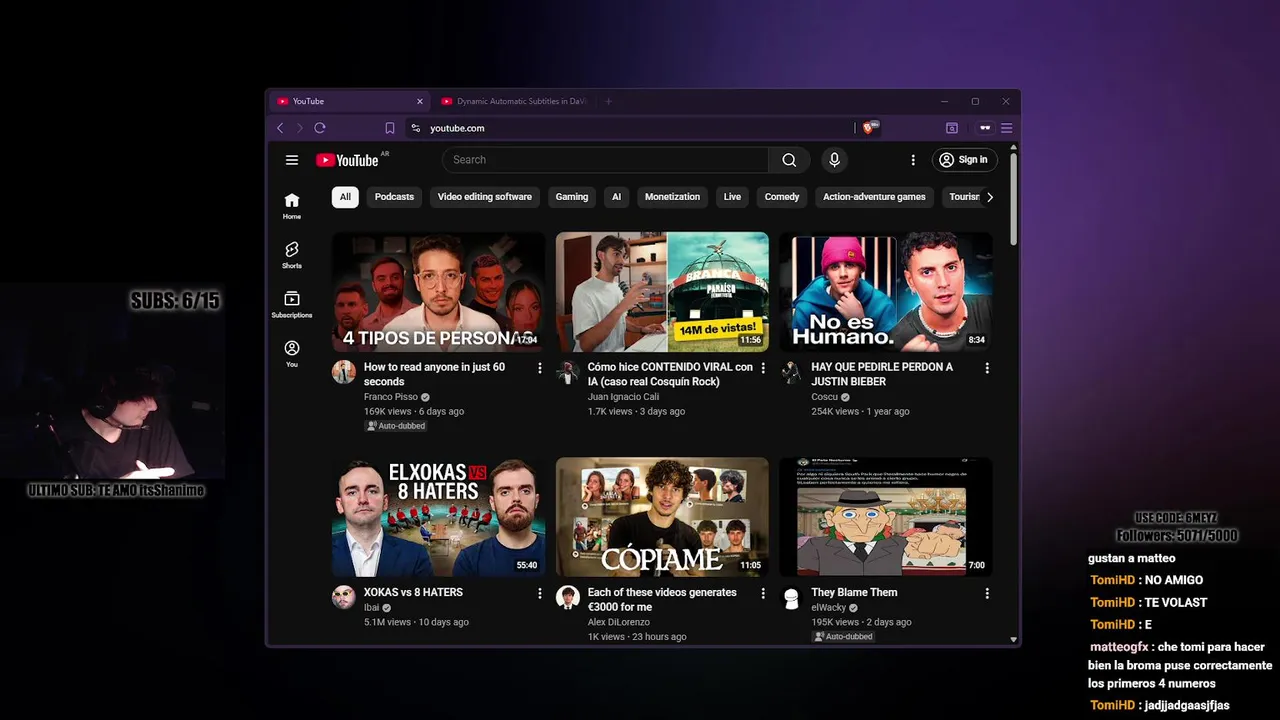The width and height of the screenshot is (1280, 720).
Task: Open '14M de vistas' video thumbnail
Action: click(662, 292)
